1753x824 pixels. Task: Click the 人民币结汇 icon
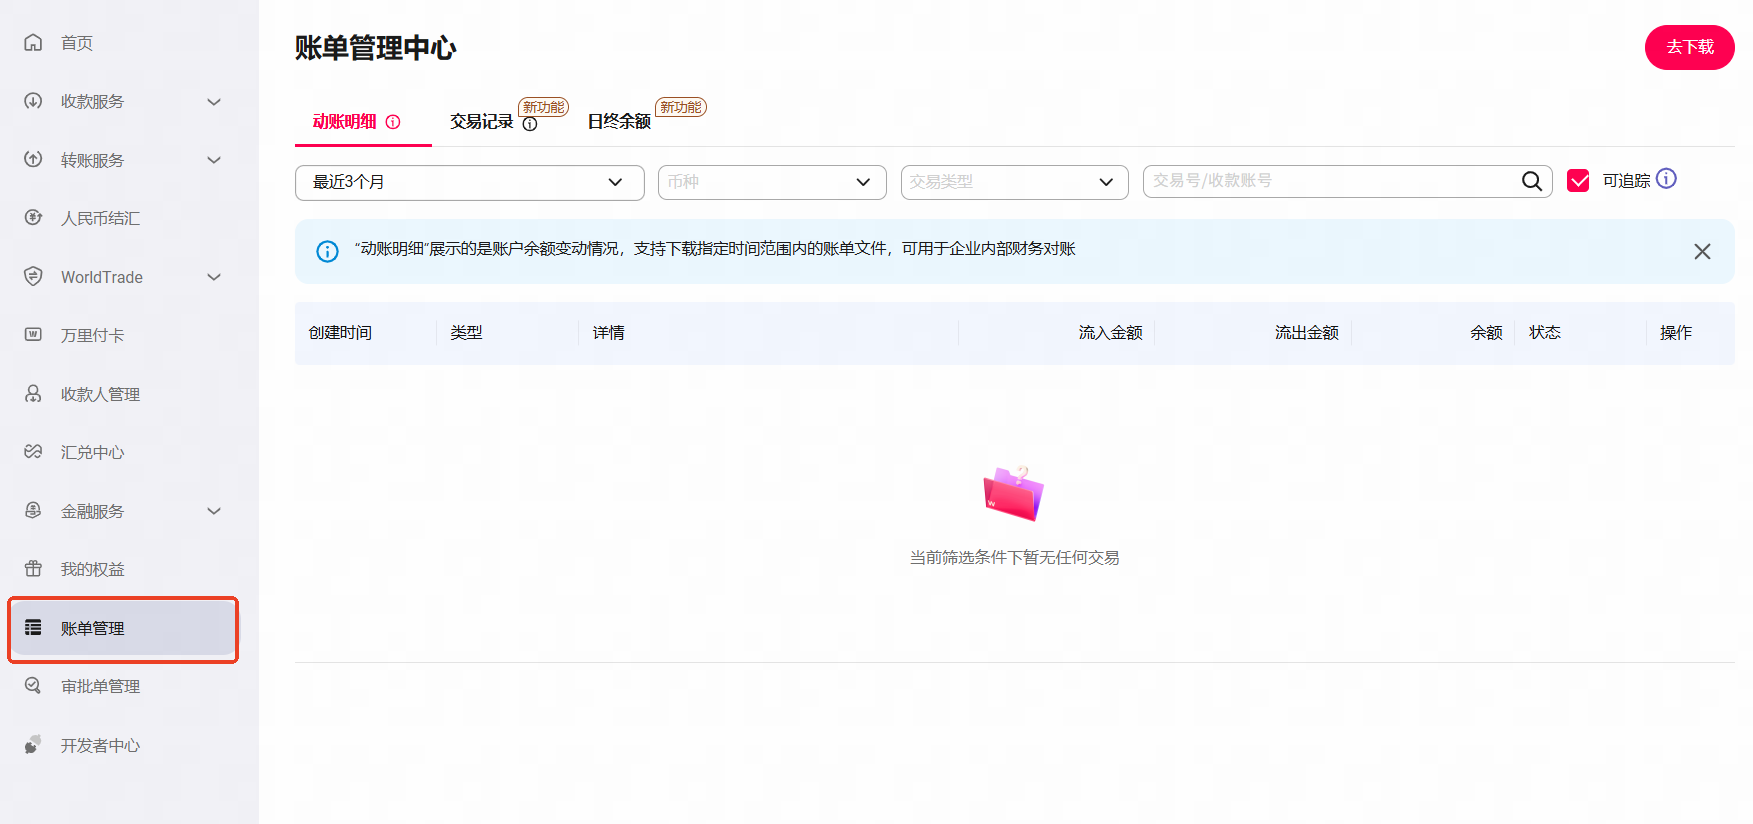[x=33, y=217]
